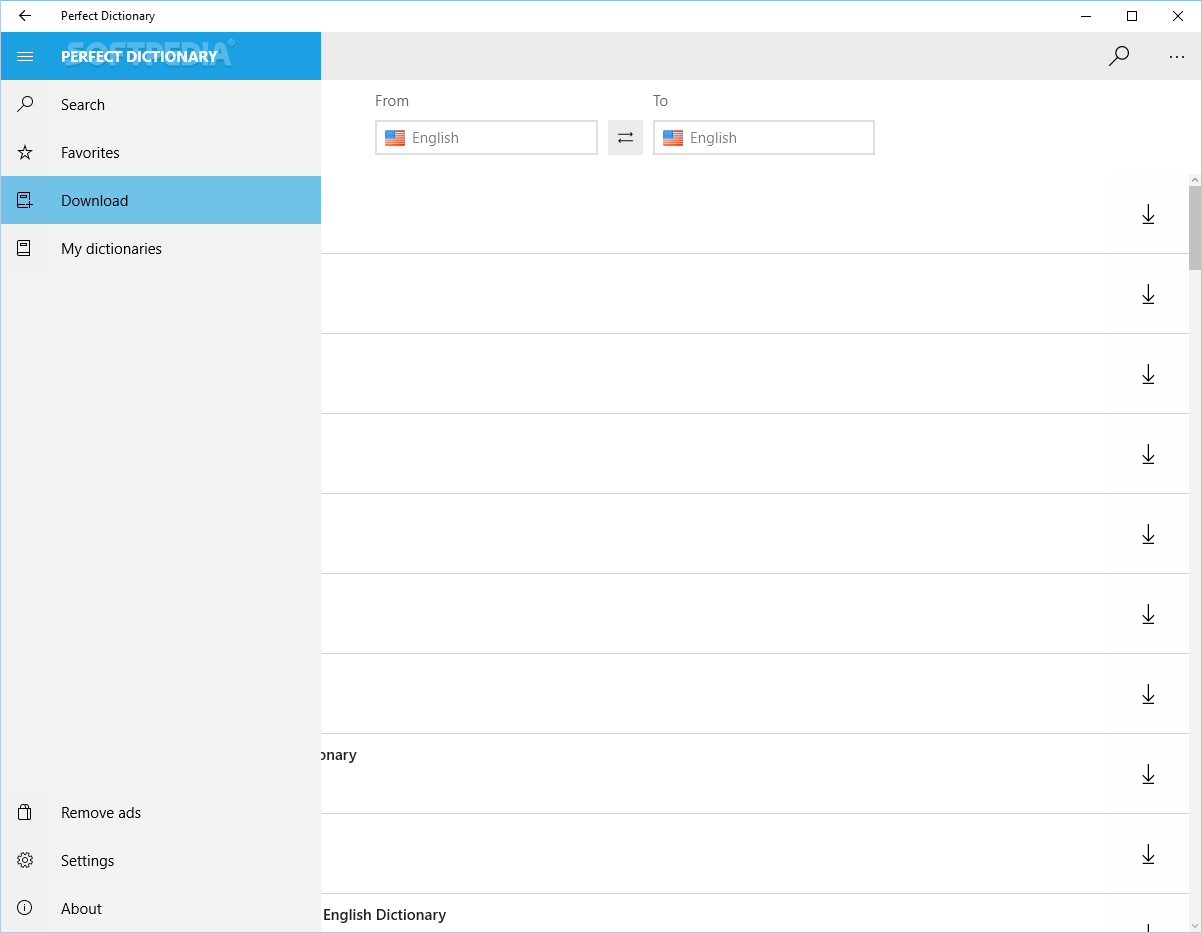1202x933 pixels.
Task: Minimize the Perfect Dictionary window
Action: tap(1086, 16)
